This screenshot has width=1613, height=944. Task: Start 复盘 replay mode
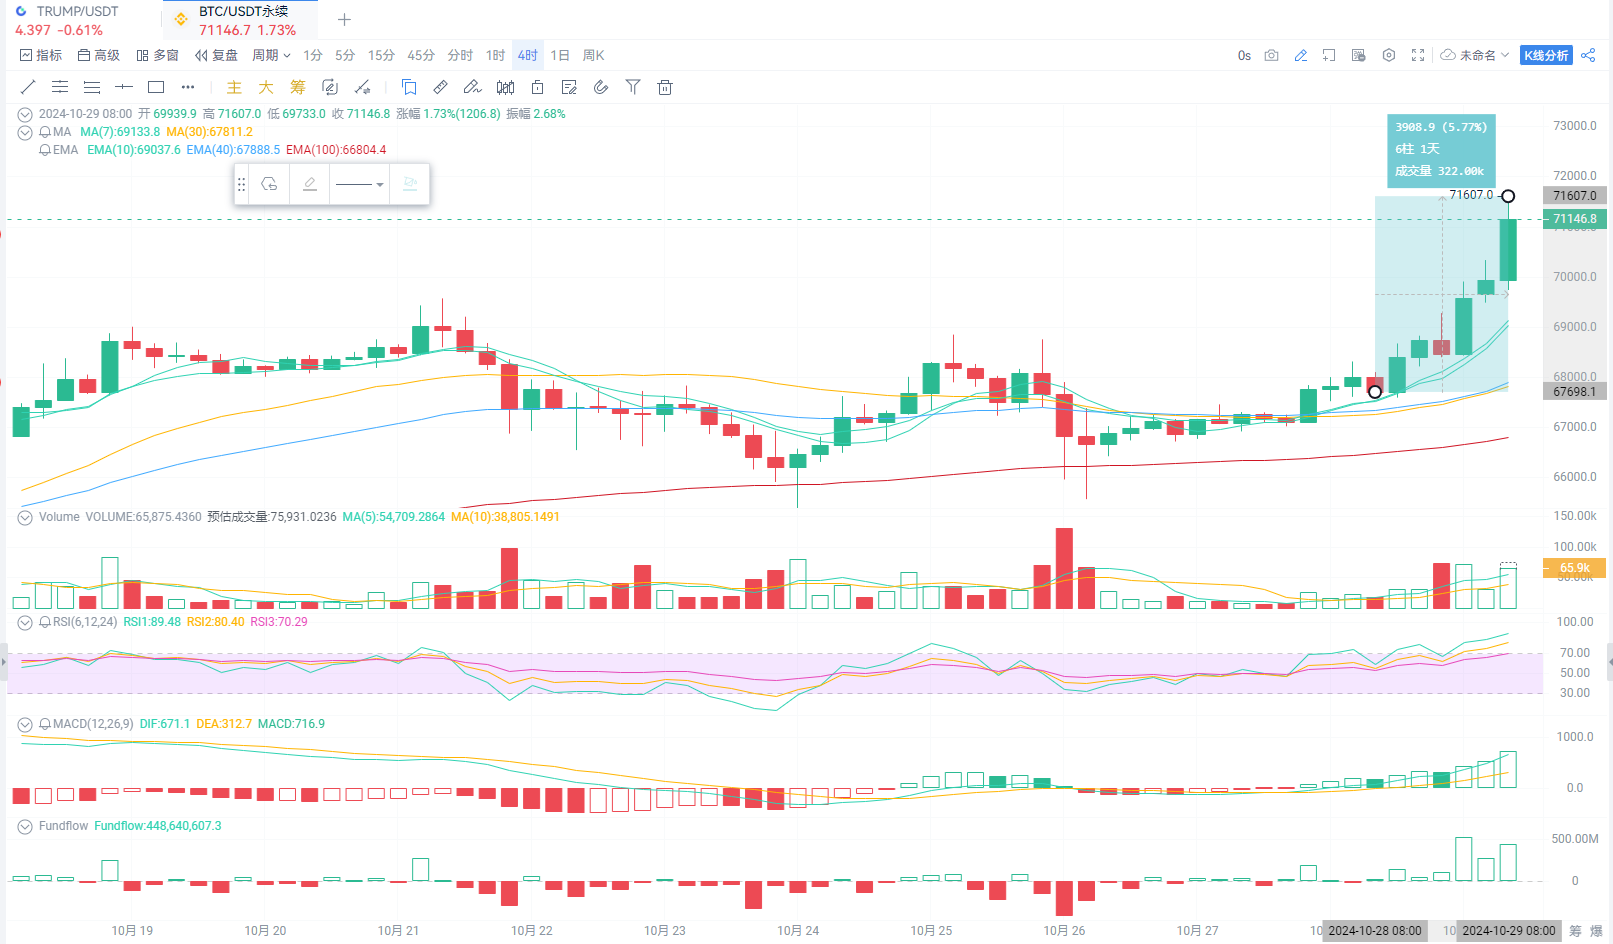pyautogui.click(x=217, y=55)
